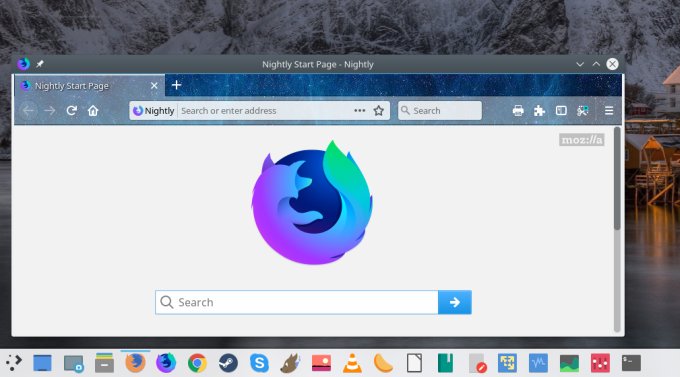Open the add-ons puzzle piece icon

tap(539, 111)
